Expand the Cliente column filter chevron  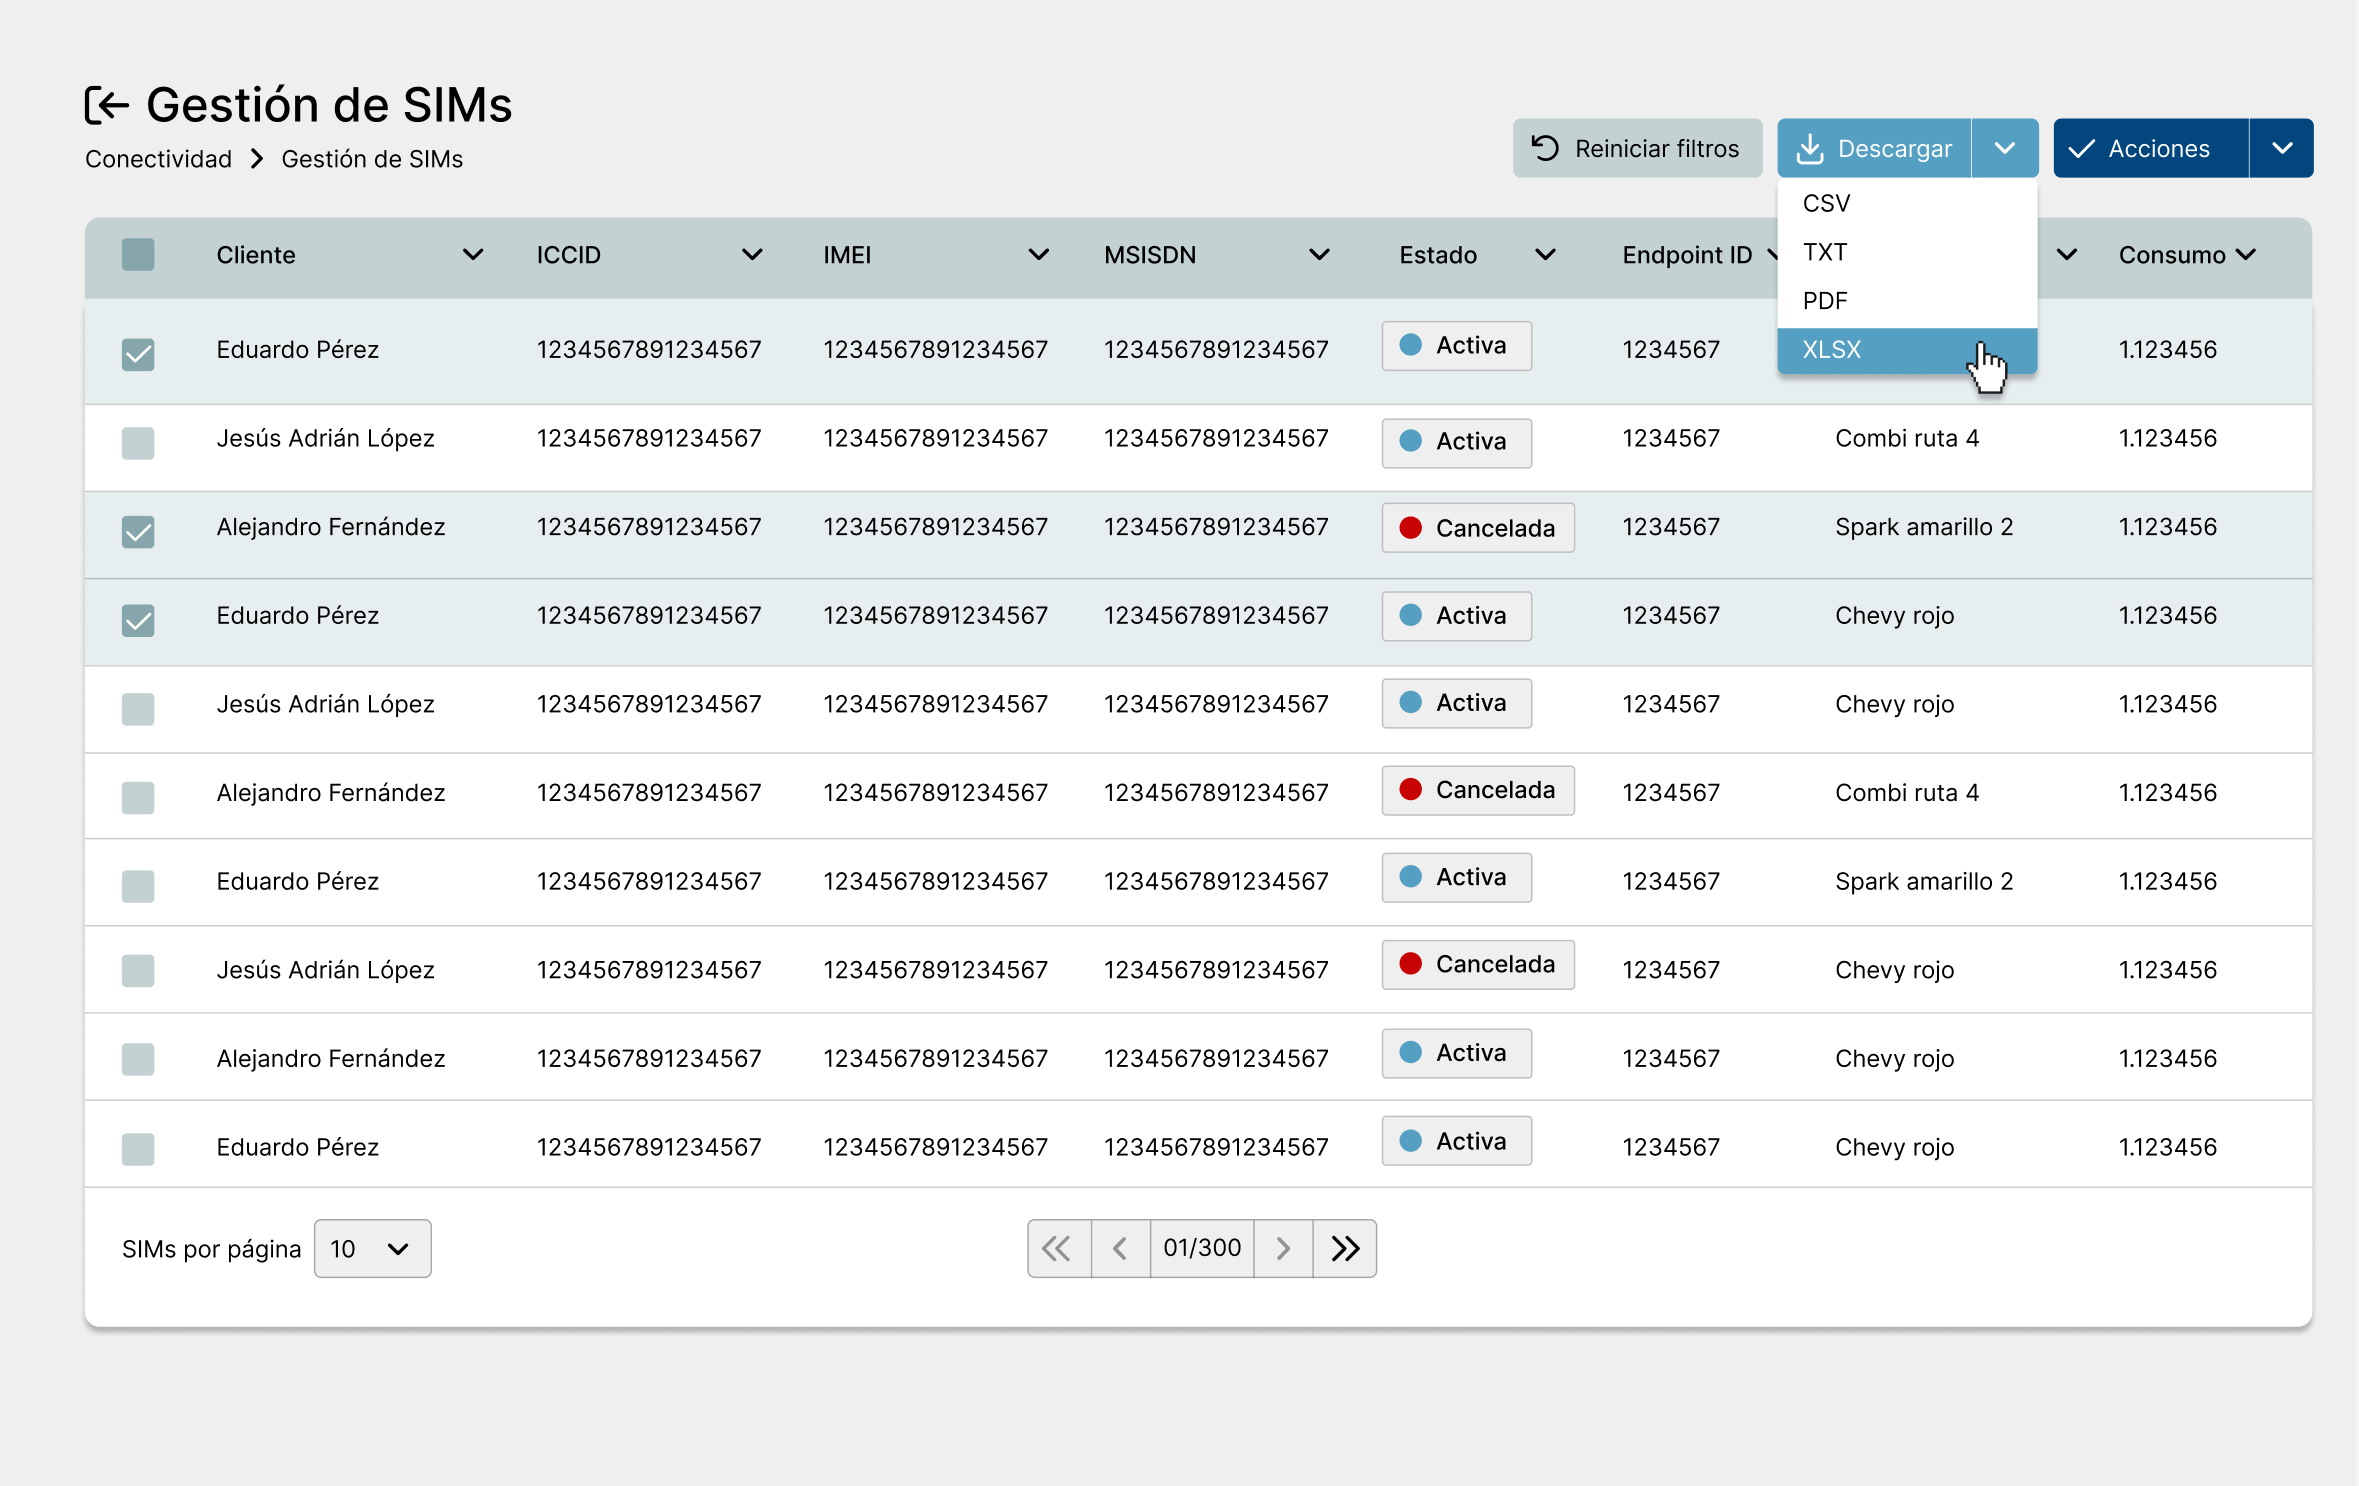[473, 255]
